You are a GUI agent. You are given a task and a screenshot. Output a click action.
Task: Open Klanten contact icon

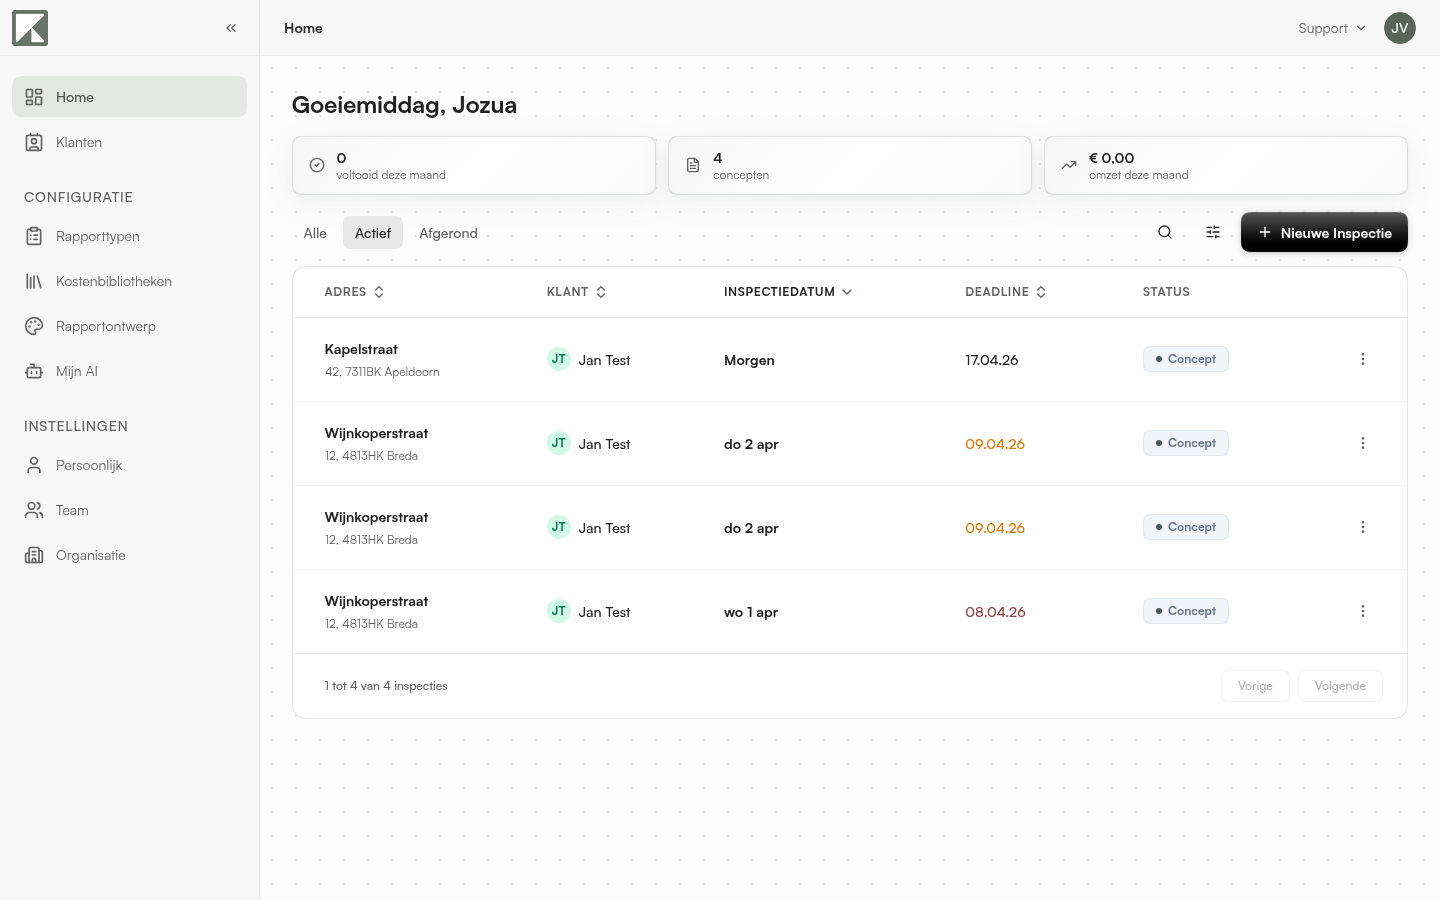tap(34, 142)
